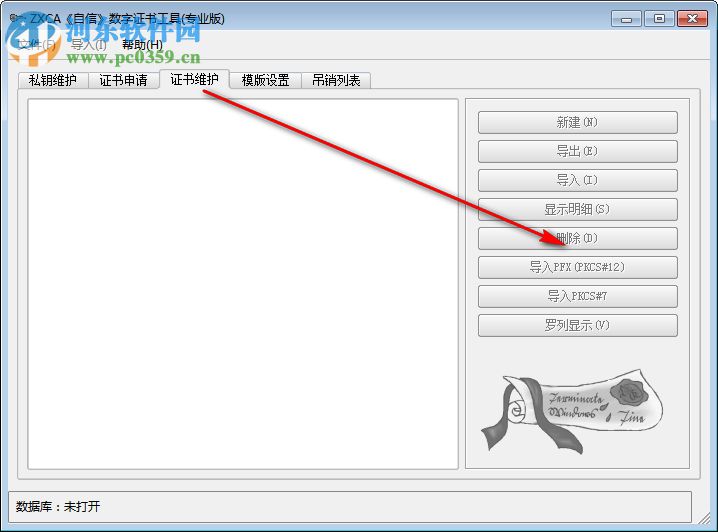
Task: Close the ZXCA window
Action: pos(692,19)
